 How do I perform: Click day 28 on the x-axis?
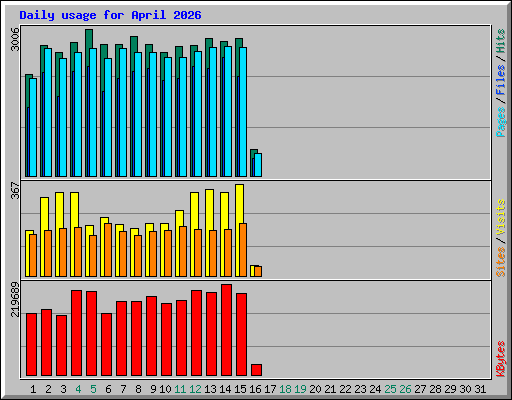[435, 389]
